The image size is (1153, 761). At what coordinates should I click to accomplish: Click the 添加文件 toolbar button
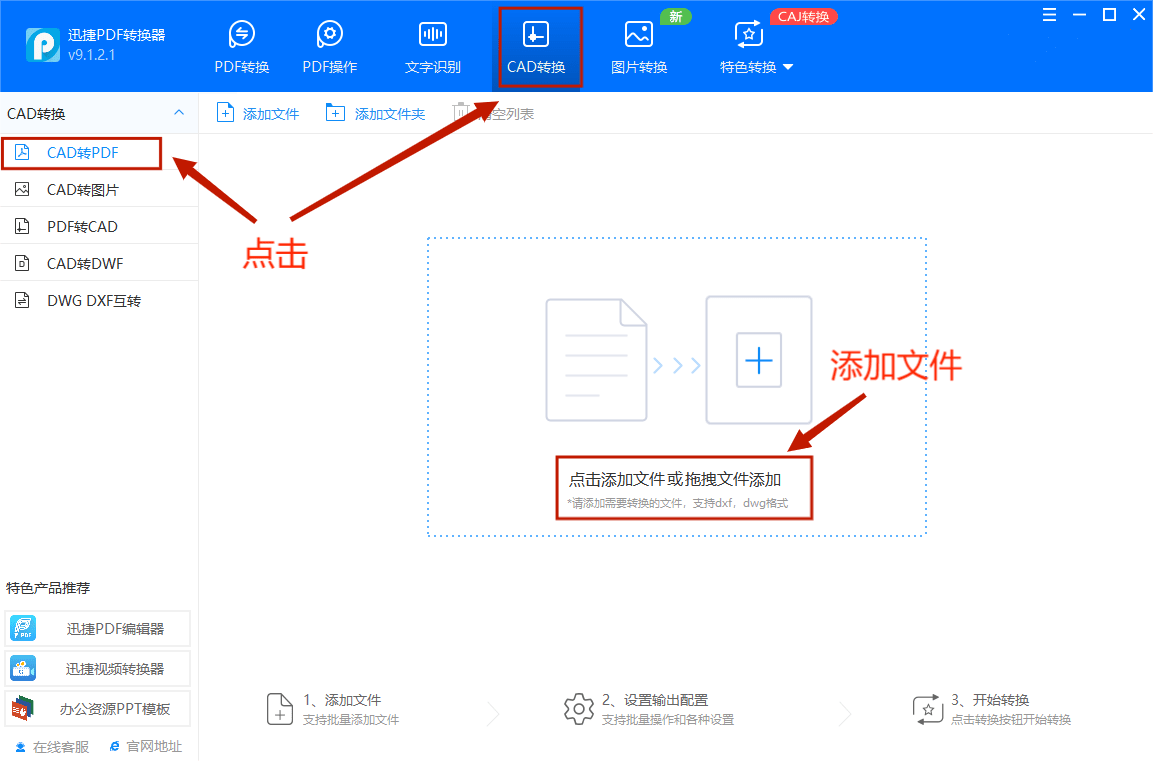pos(258,113)
